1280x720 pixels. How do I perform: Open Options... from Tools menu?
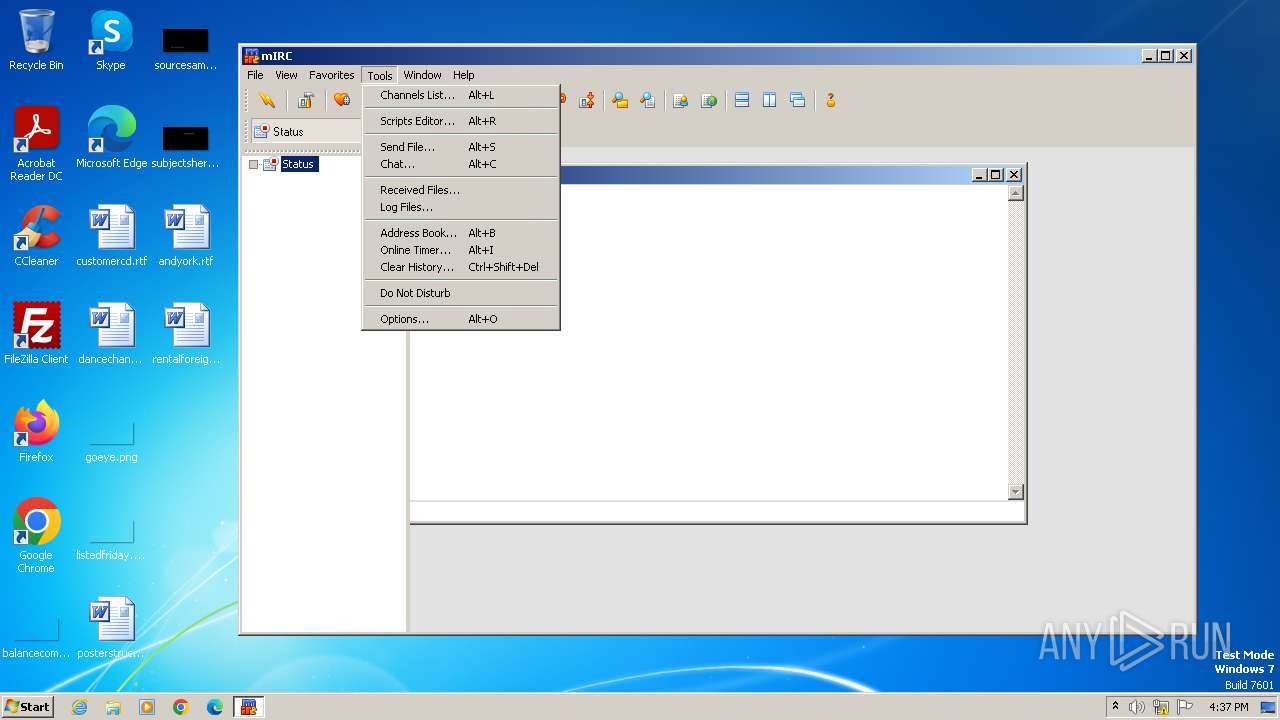(460, 319)
